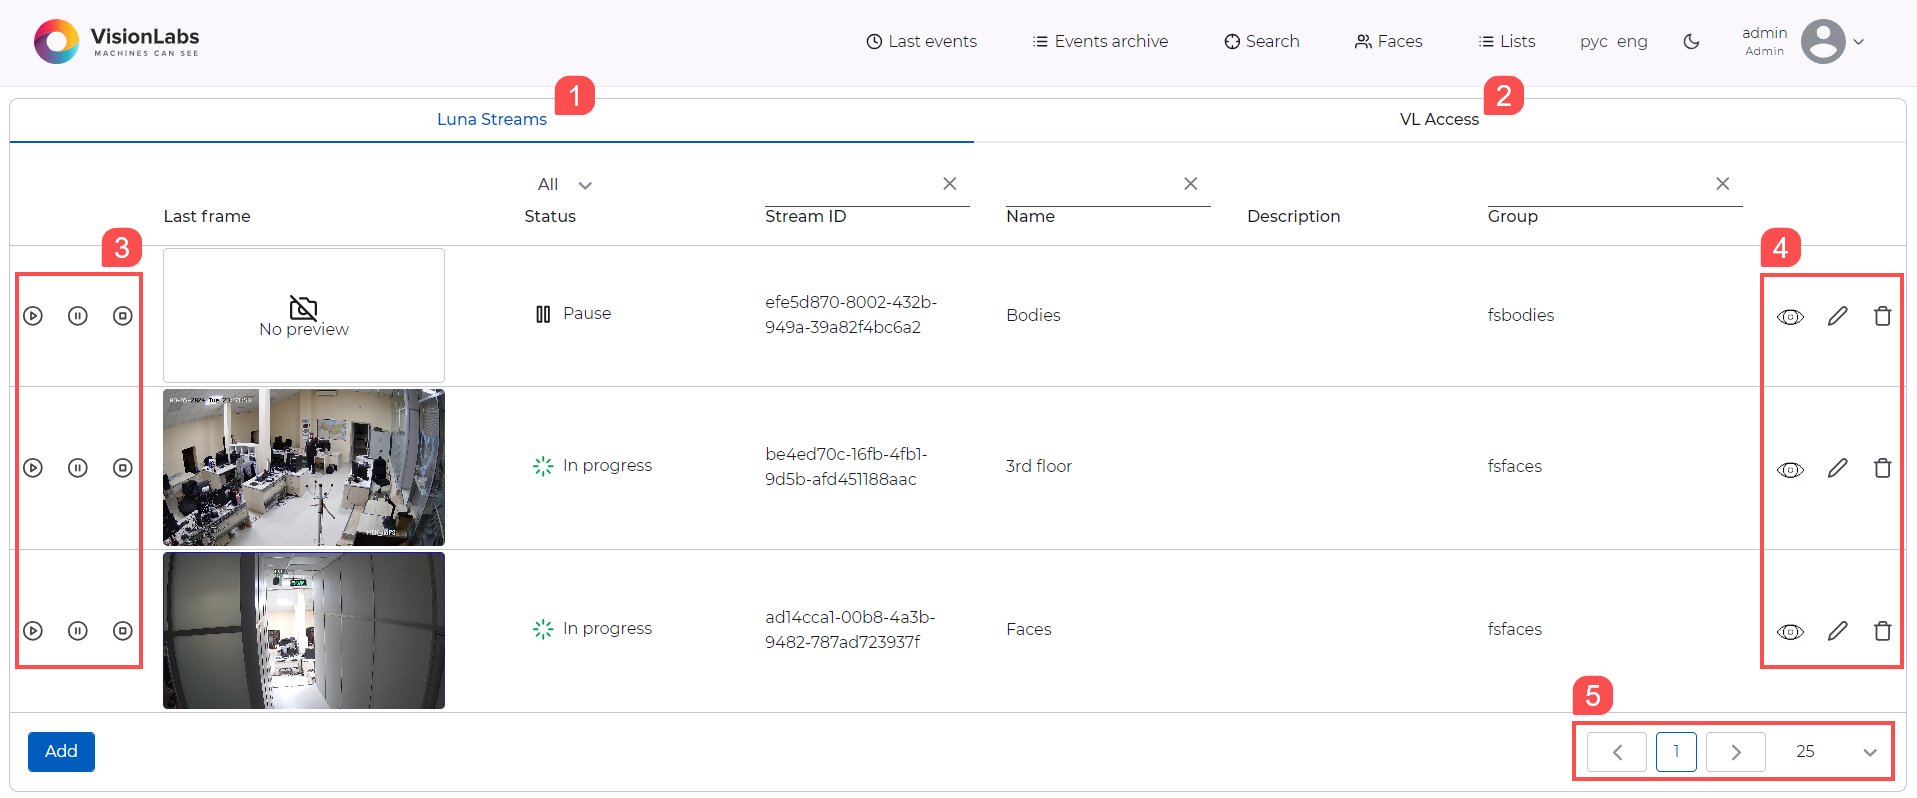This screenshot has height=798, width=1917.
Task: Click the fsbodies group cell
Action: point(1521,316)
